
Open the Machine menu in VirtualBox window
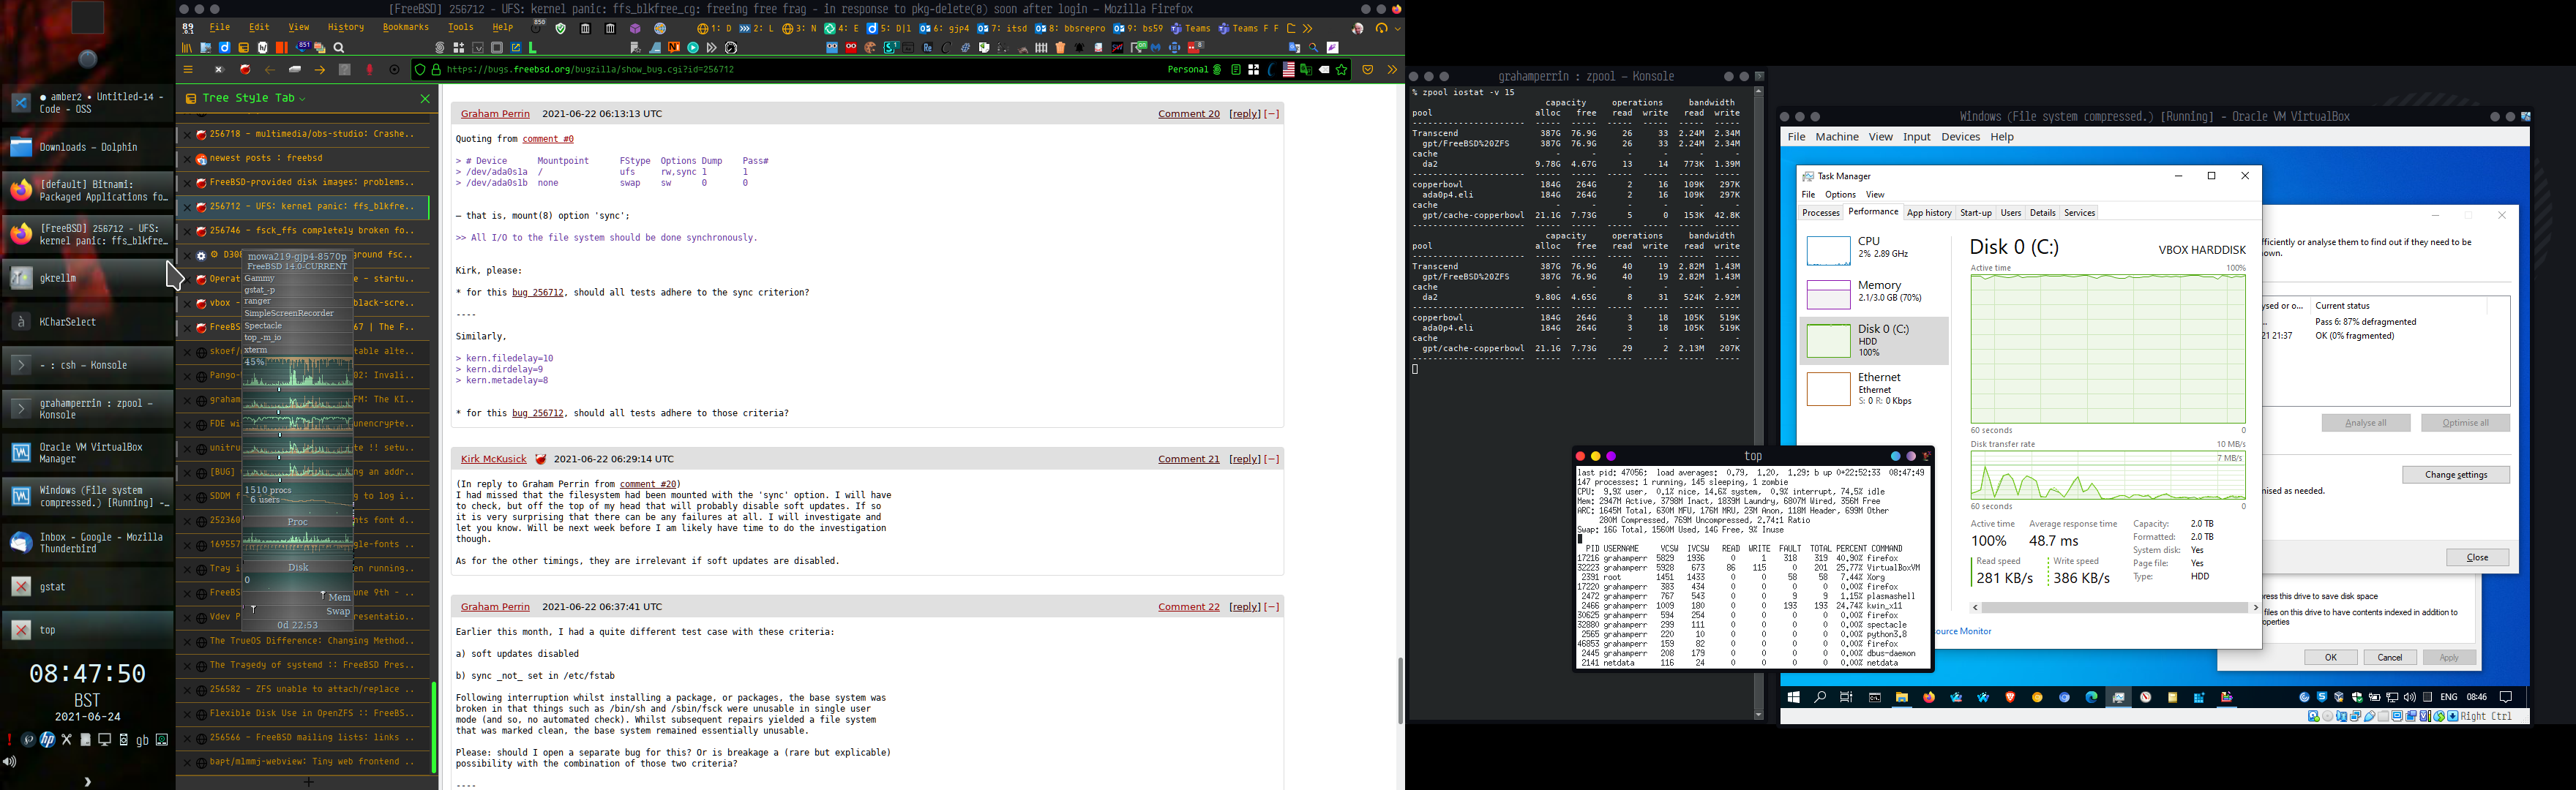[x=1837, y=137]
